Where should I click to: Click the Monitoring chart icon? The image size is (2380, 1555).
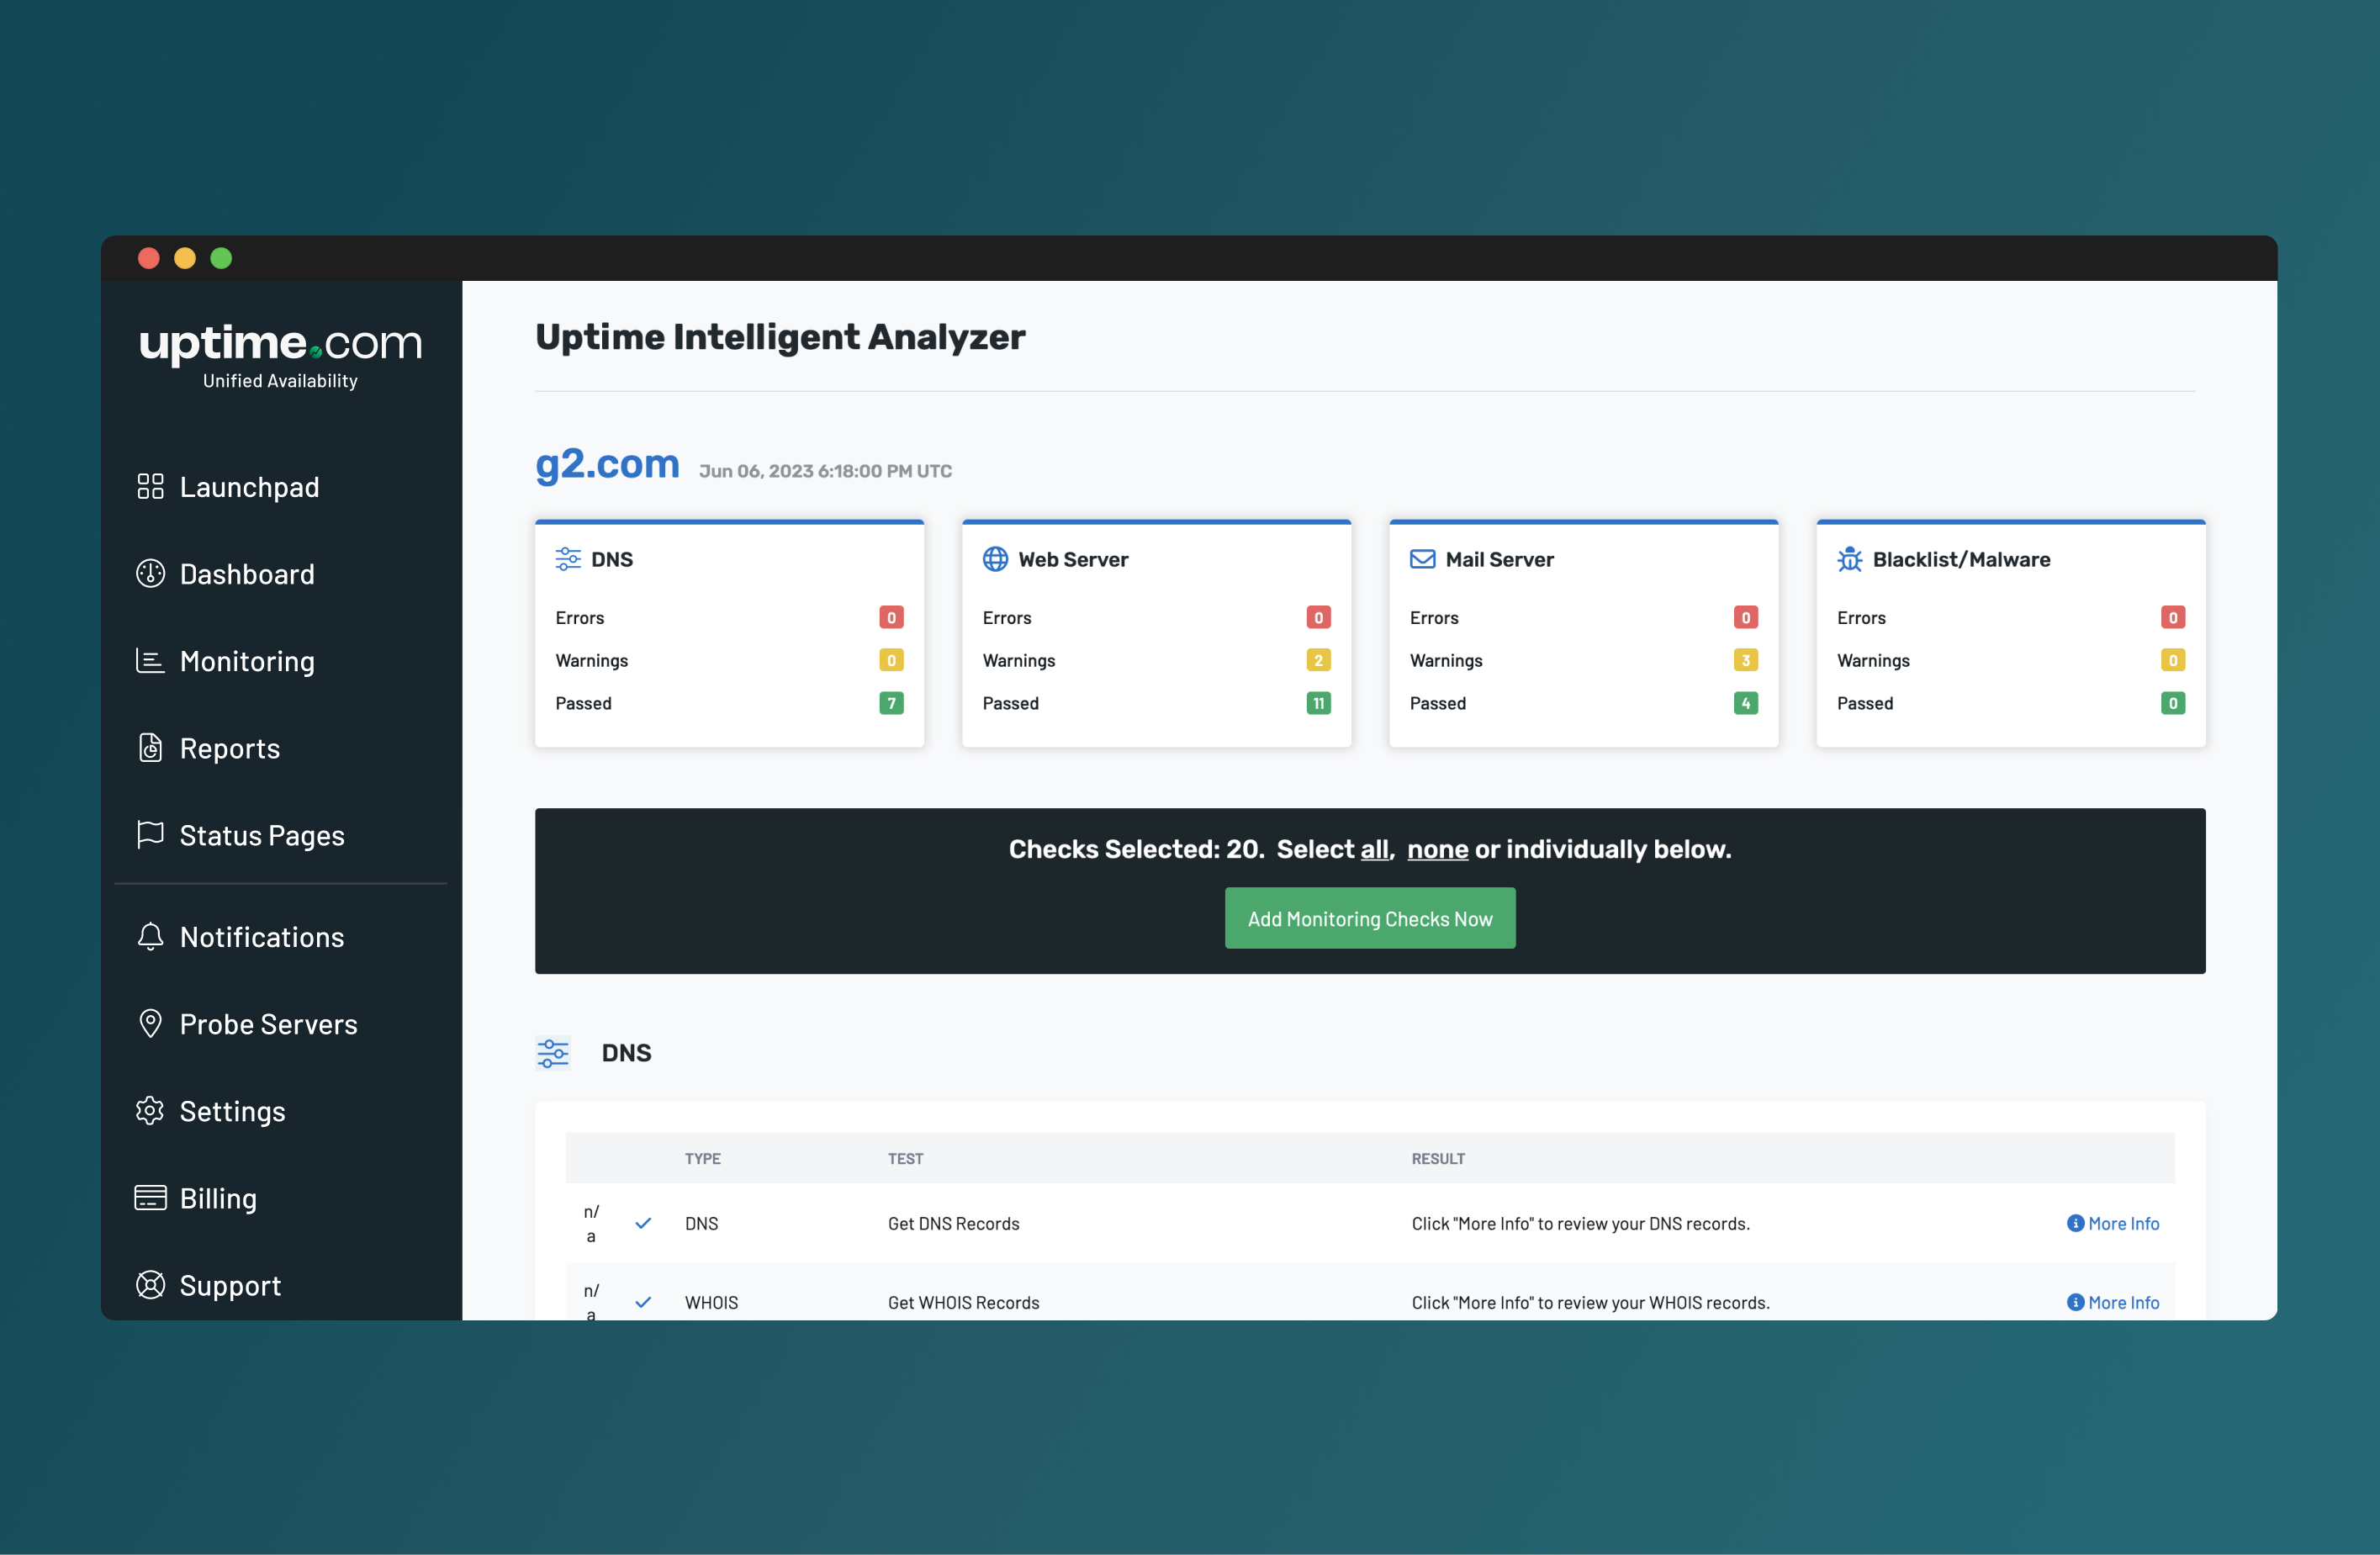click(x=151, y=660)
